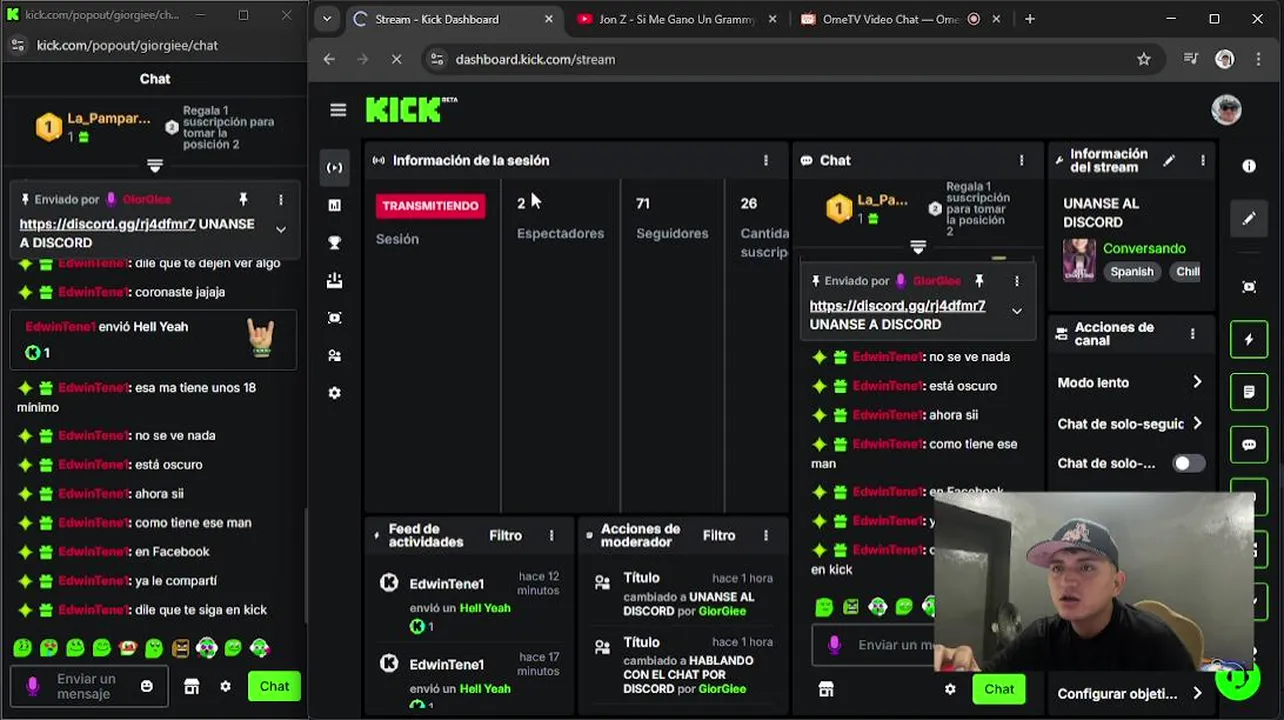Image resolution: width=1284 pixels, height=720 pixels.
Task: Switch to Stream - Kick Dashboard tab
Action: (x=453, y=19)
